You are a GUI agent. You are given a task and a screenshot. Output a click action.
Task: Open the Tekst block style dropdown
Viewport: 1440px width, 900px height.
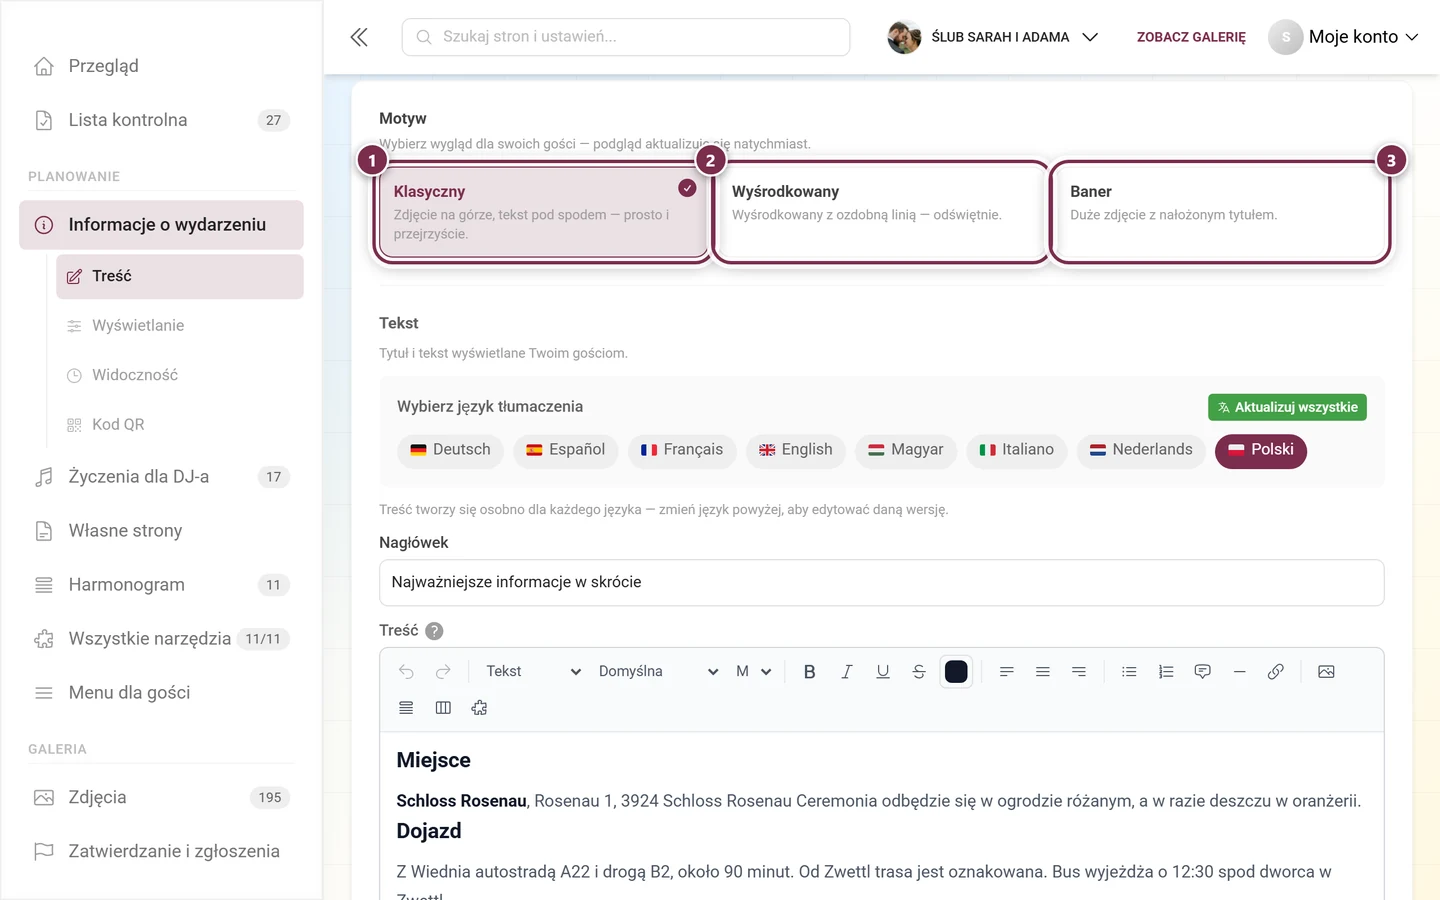click(532, 672)
